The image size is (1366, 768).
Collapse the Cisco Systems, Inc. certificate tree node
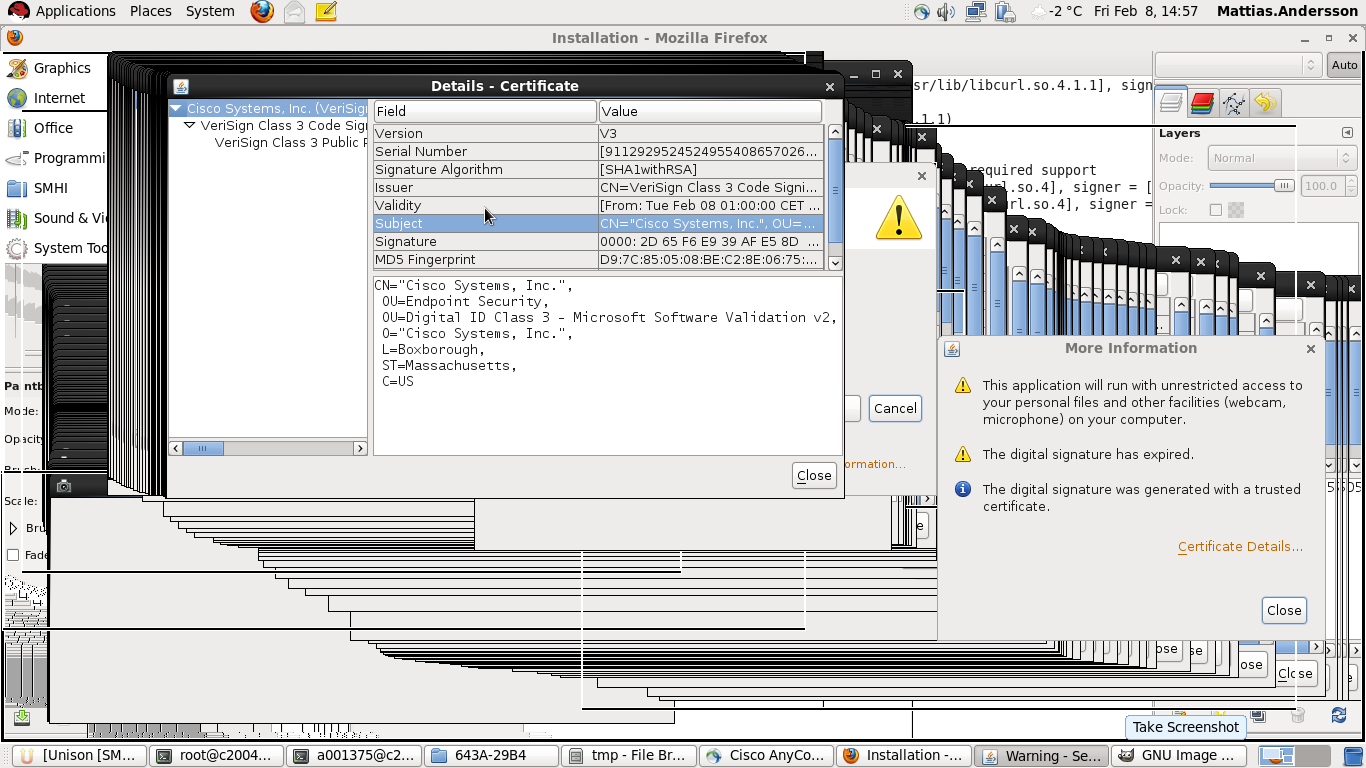176,108
